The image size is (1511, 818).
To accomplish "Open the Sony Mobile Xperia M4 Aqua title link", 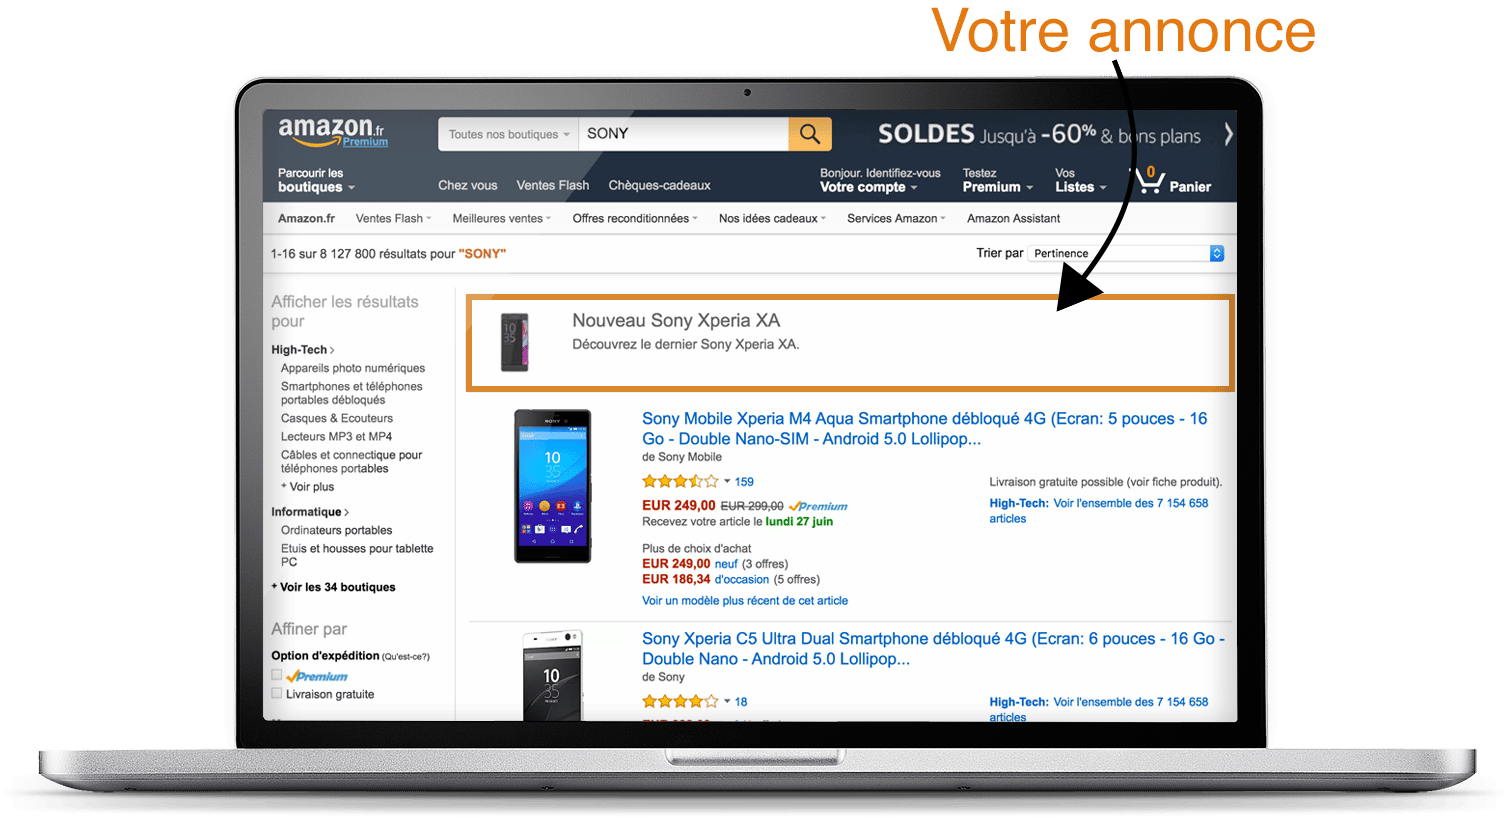I will (924, 429).
